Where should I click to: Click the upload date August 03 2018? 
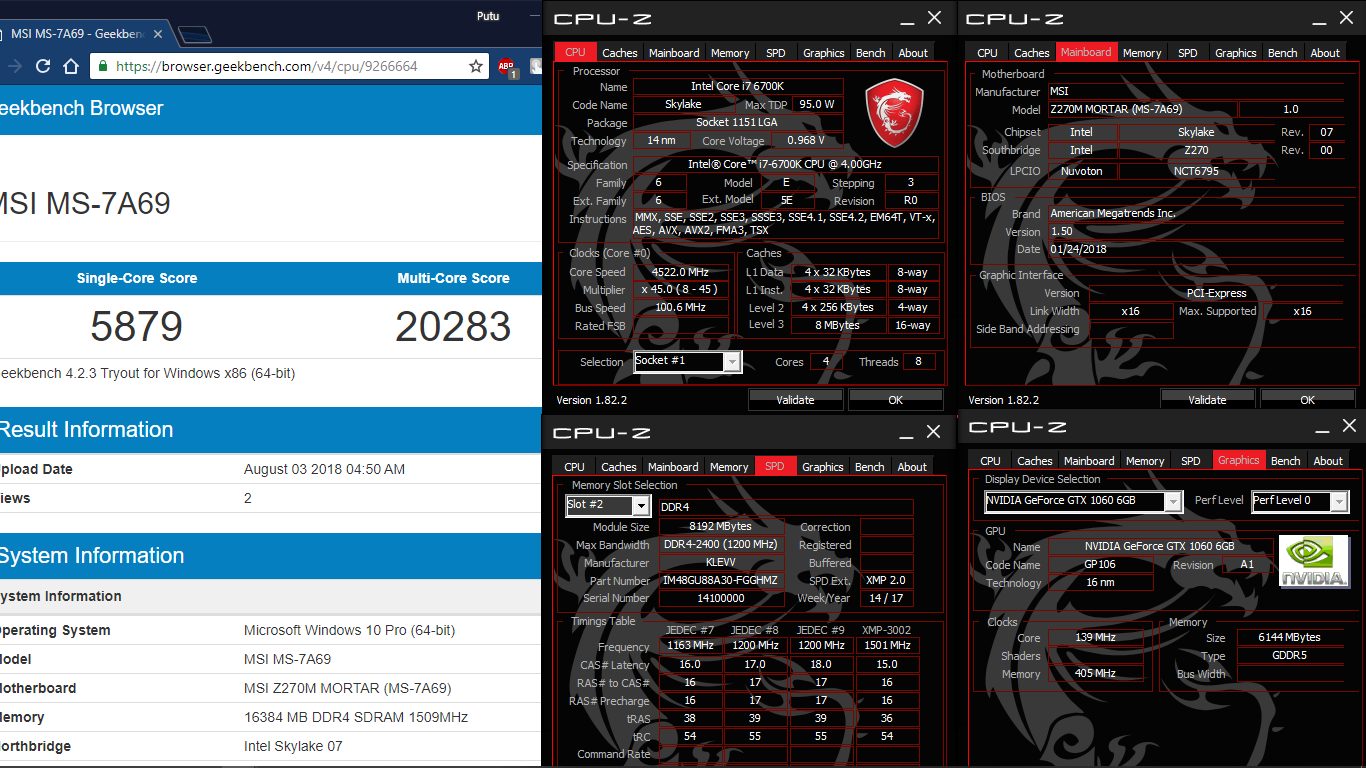click(325, 469)
